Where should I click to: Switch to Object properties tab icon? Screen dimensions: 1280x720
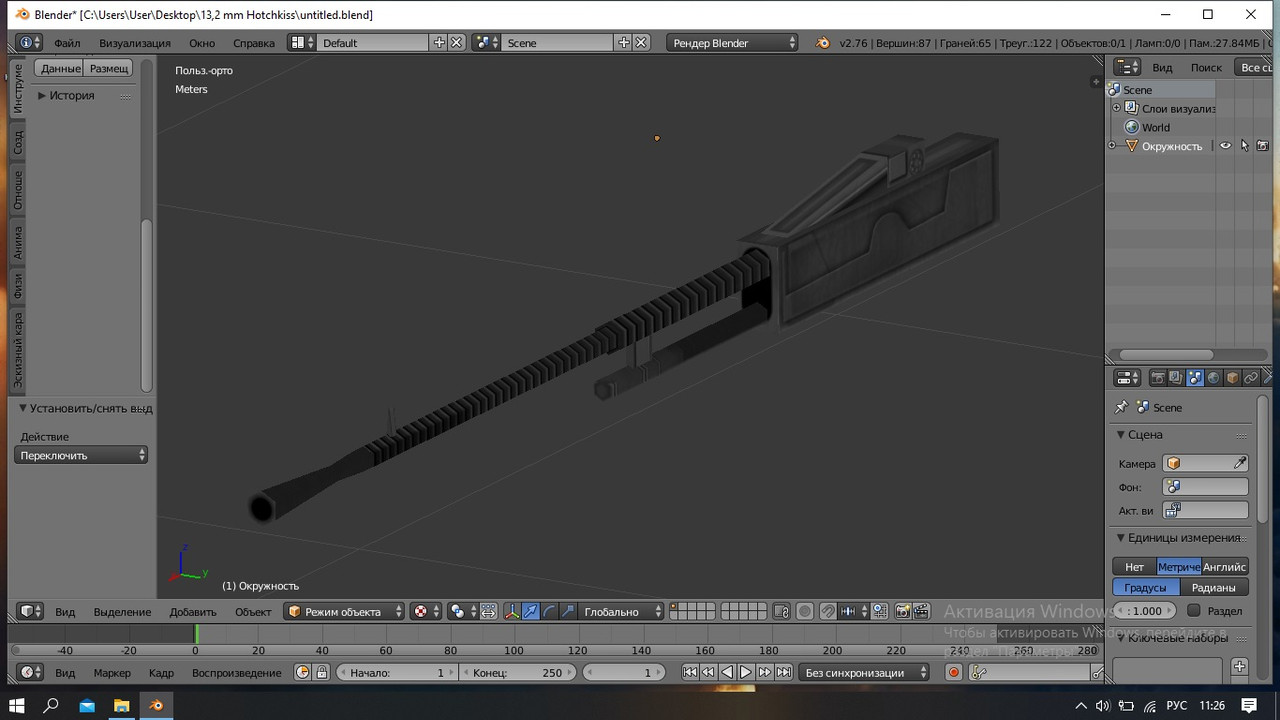pos(1232,378)
